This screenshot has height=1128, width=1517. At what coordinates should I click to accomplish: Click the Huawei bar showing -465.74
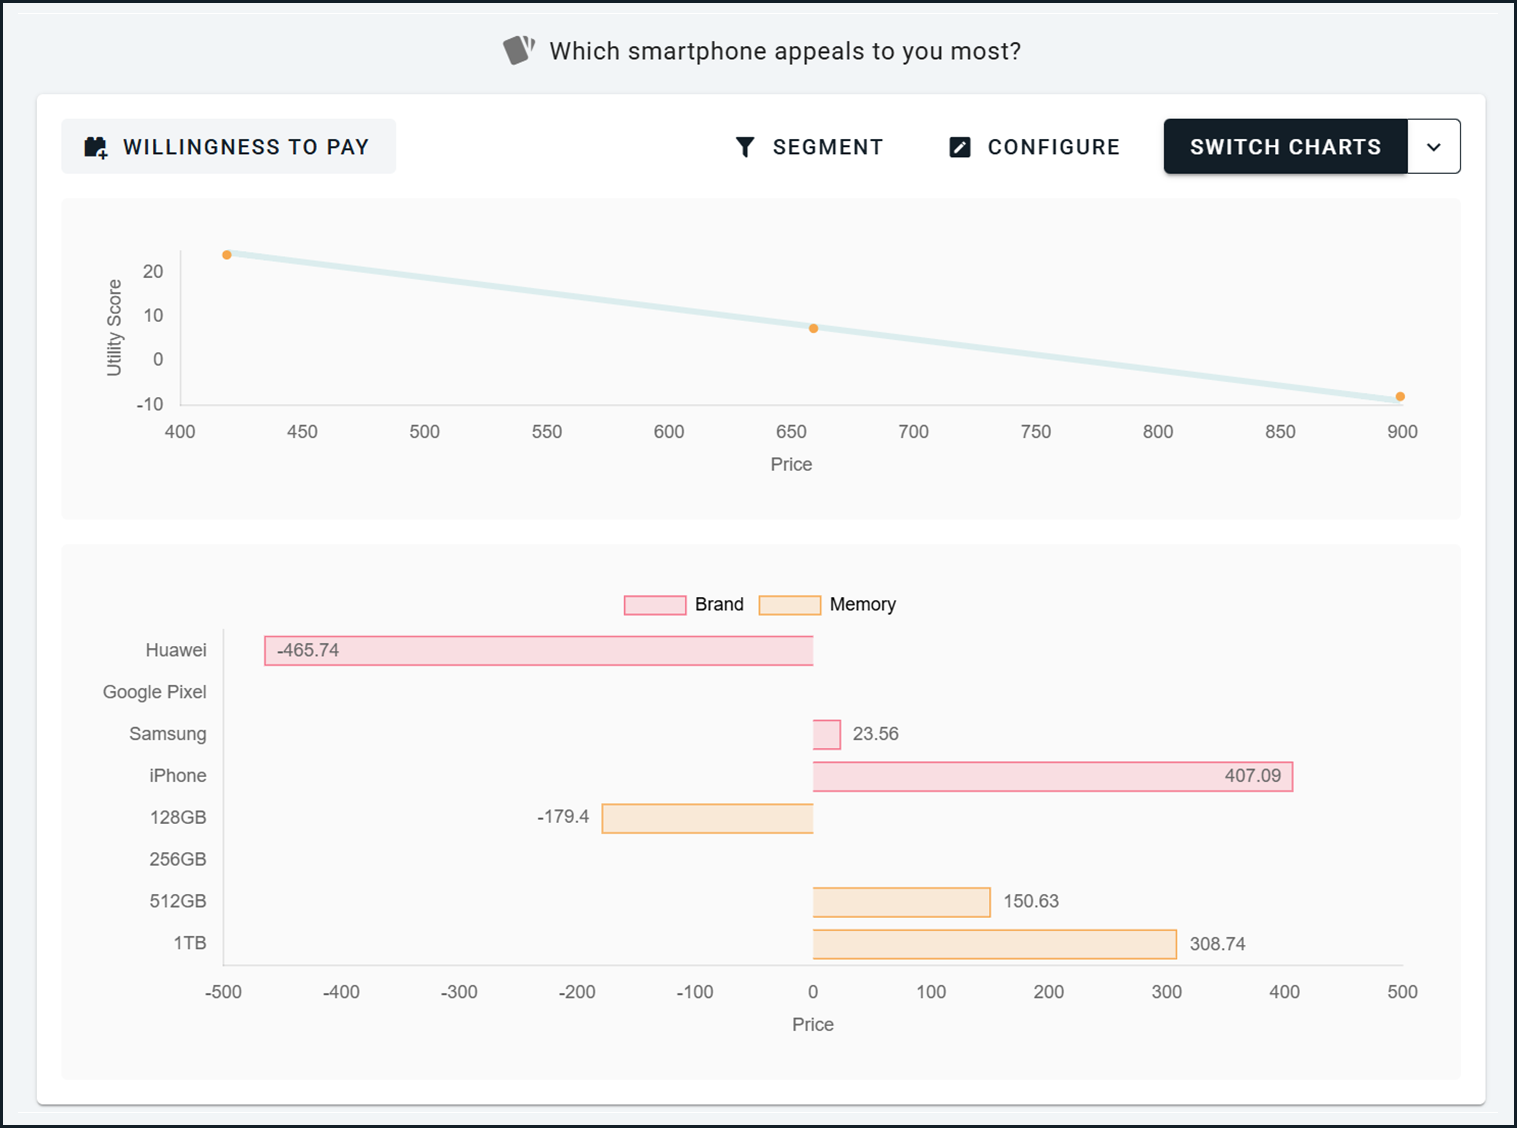[x=539, y=651]
